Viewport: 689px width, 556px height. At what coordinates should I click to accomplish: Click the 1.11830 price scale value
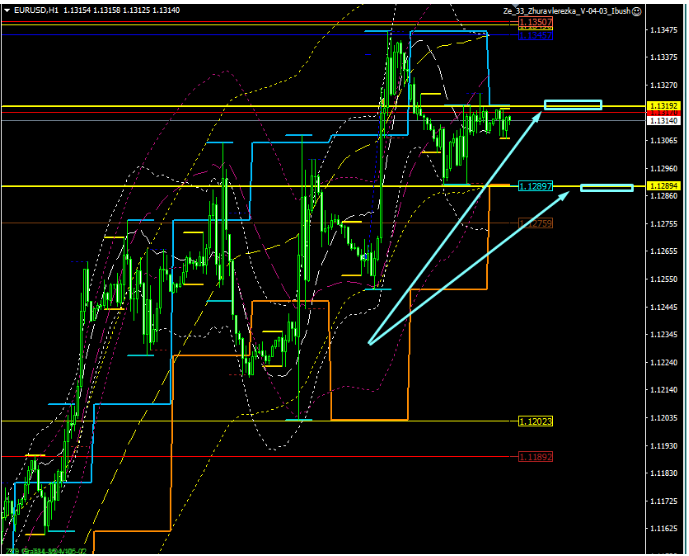click(664, 473)
